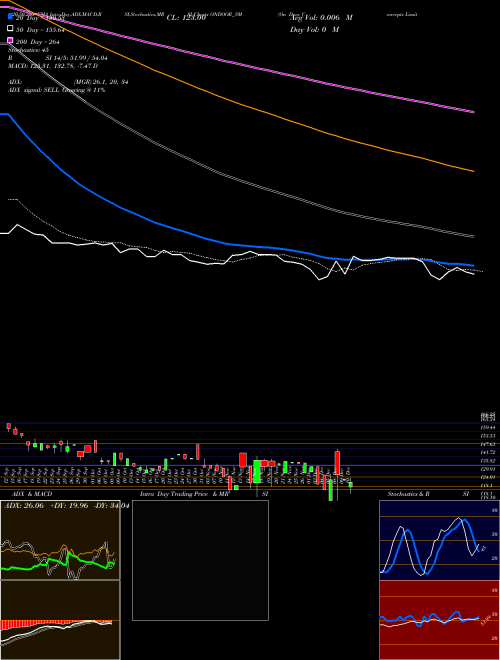Click the magenta 200 Day legend swatch

point(10,40)
